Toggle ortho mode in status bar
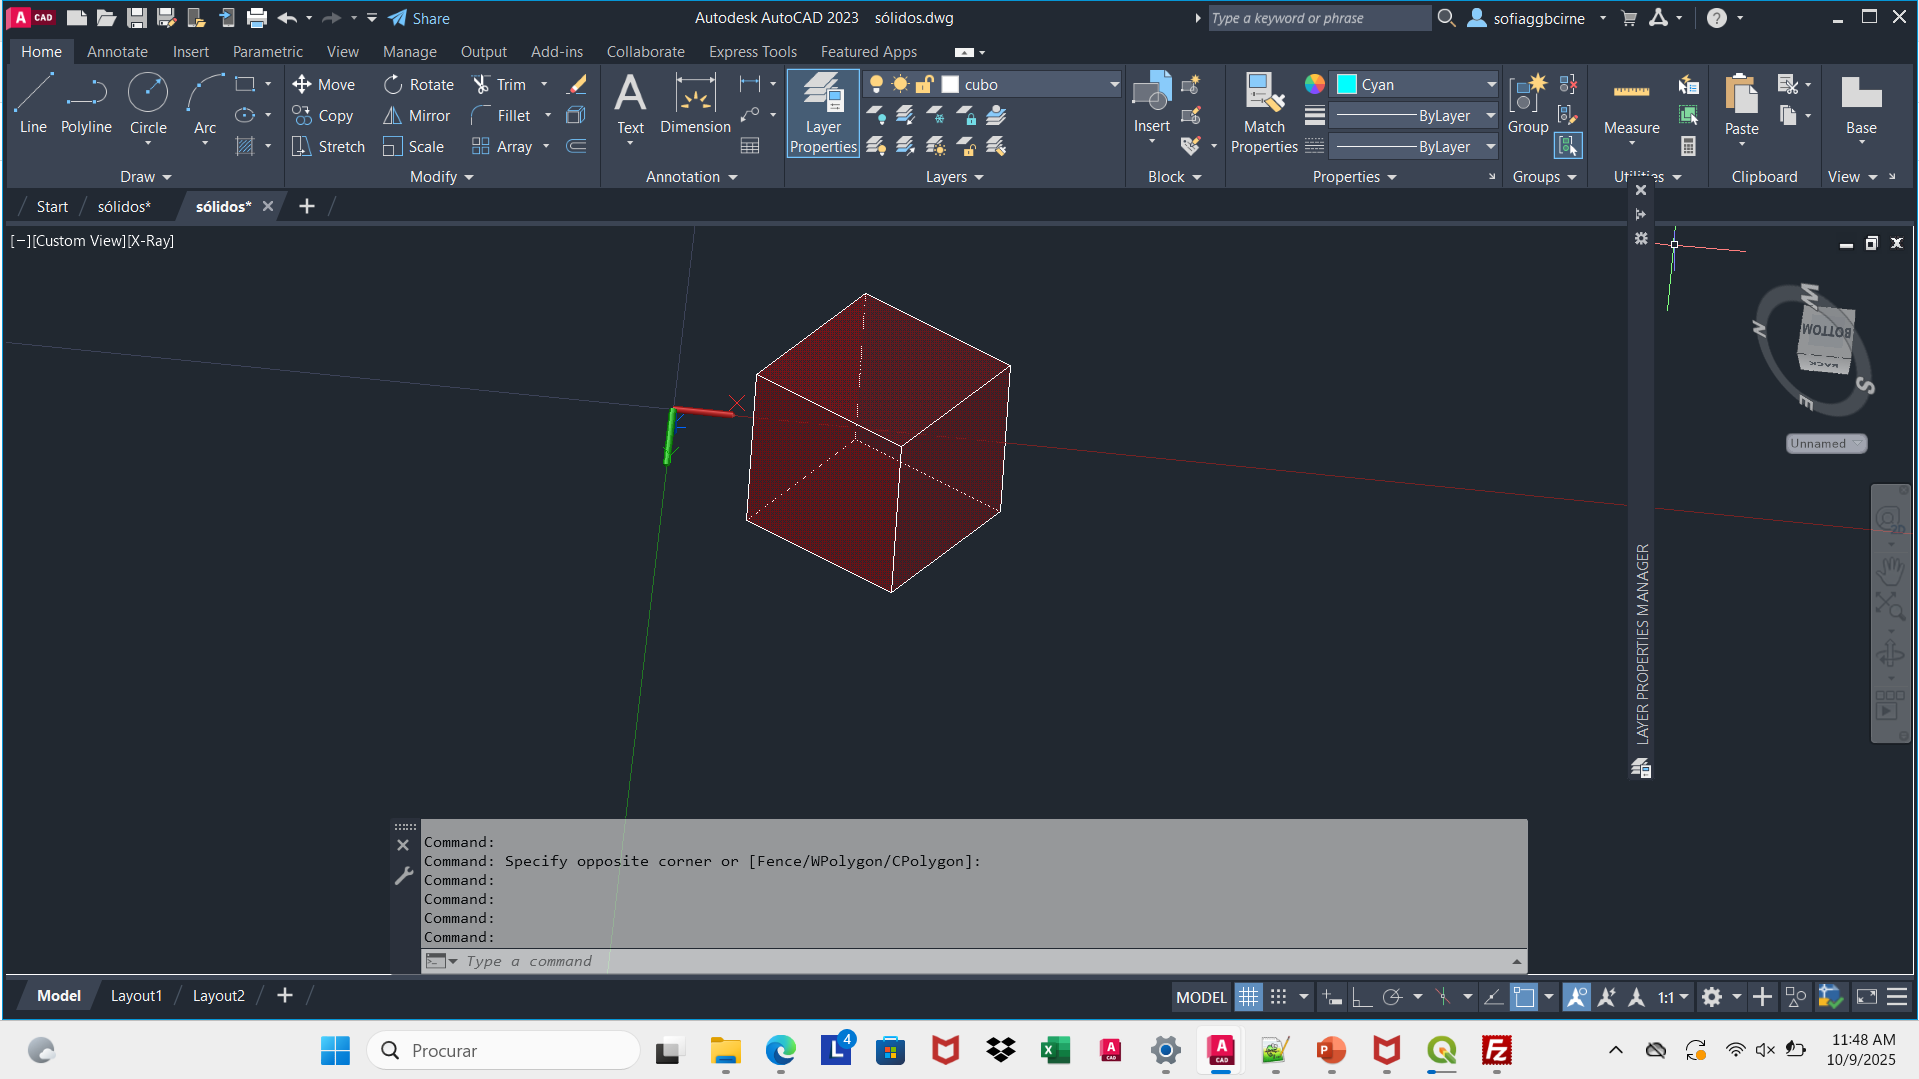The image size is (1919, 1079). (x=1362, y=997)
